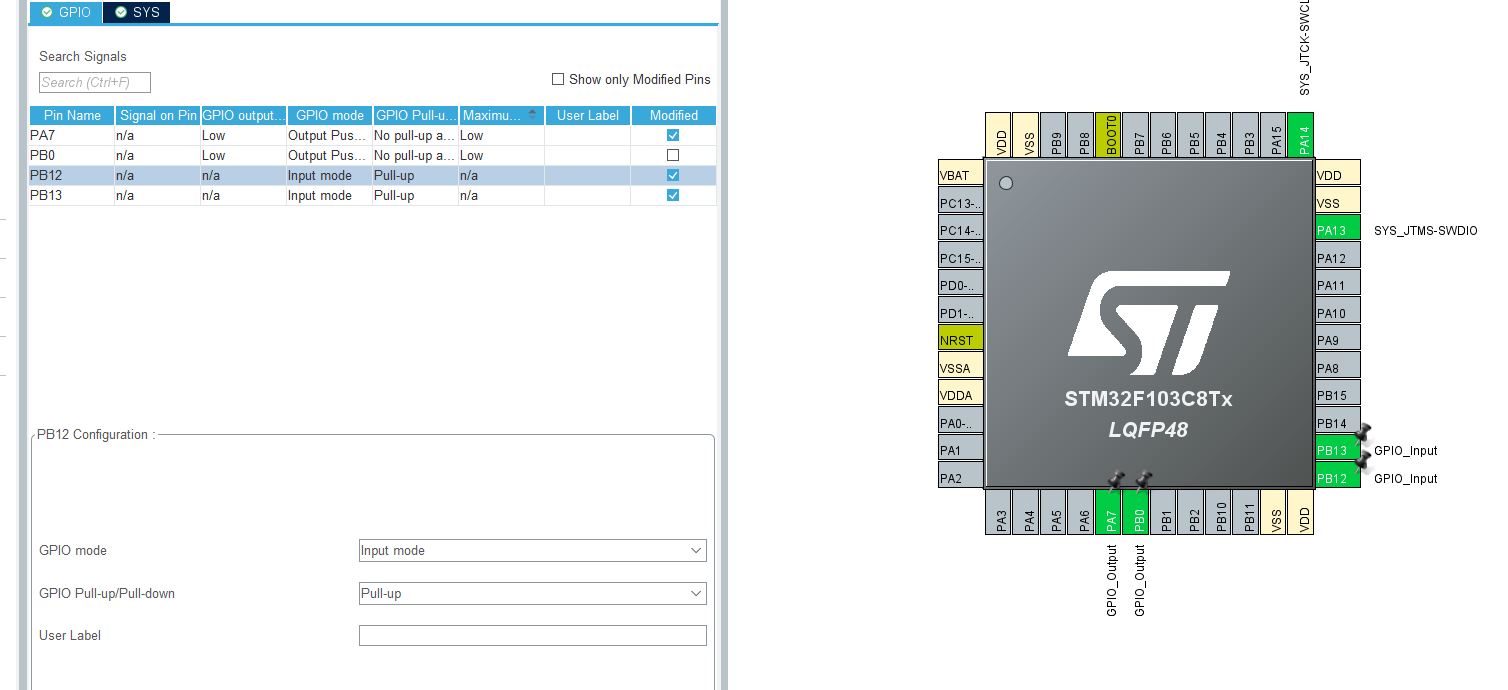This screenshot has height=690, width=1508.
Task: Click pin PA3 on the chip
Action: click(1000, 511)
